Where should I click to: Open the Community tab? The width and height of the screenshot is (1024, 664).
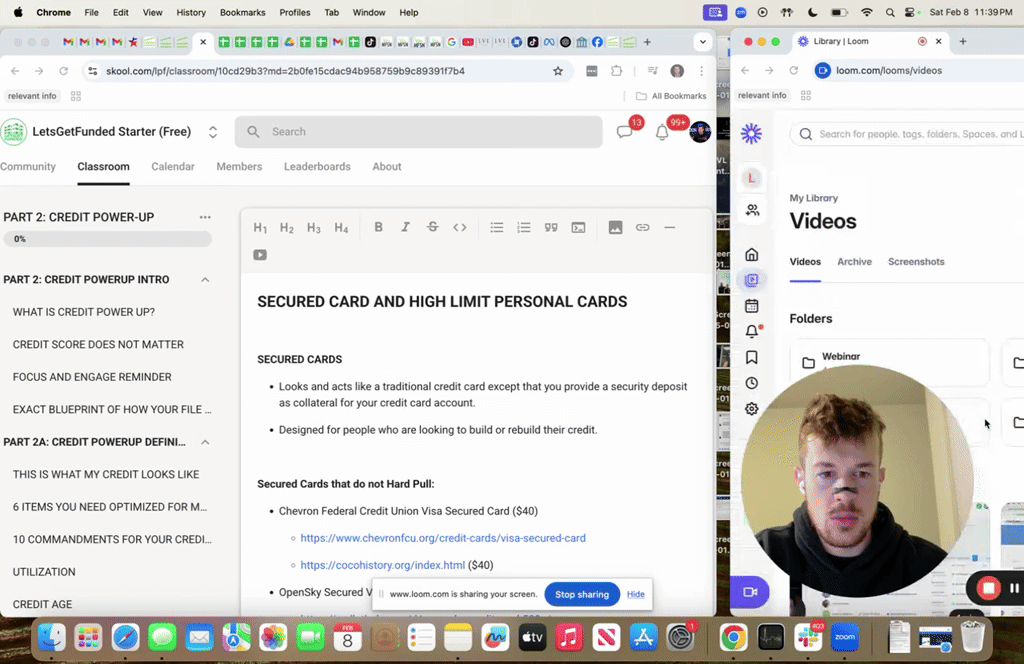(28, 166)
